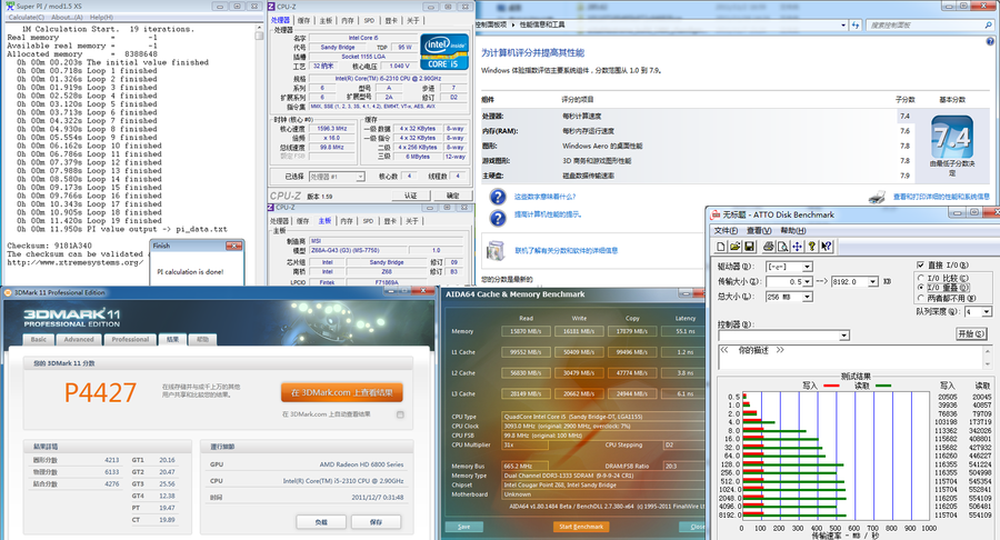
Task: Click the ATTO Disk Benchmark title bar icon
Action: [x=716, y=215]
